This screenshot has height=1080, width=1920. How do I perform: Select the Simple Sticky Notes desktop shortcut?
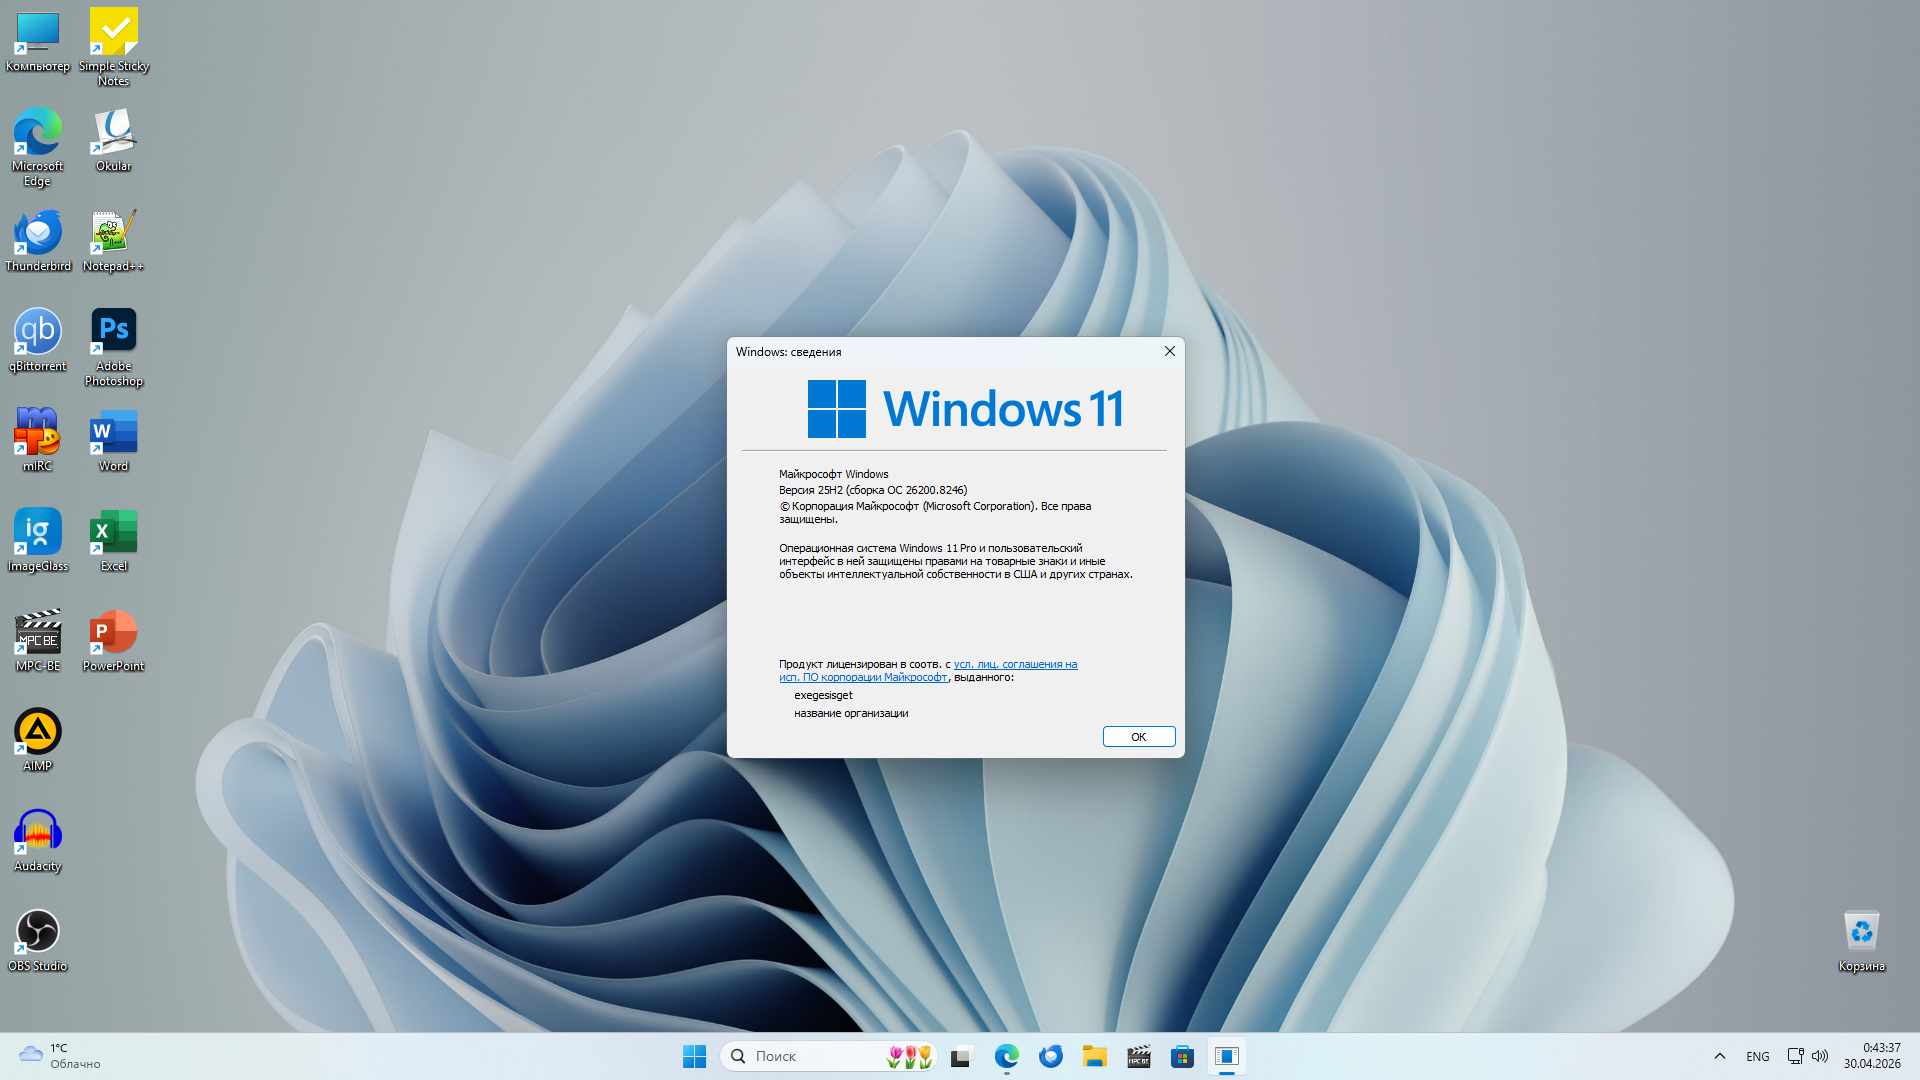coord(114,47)
